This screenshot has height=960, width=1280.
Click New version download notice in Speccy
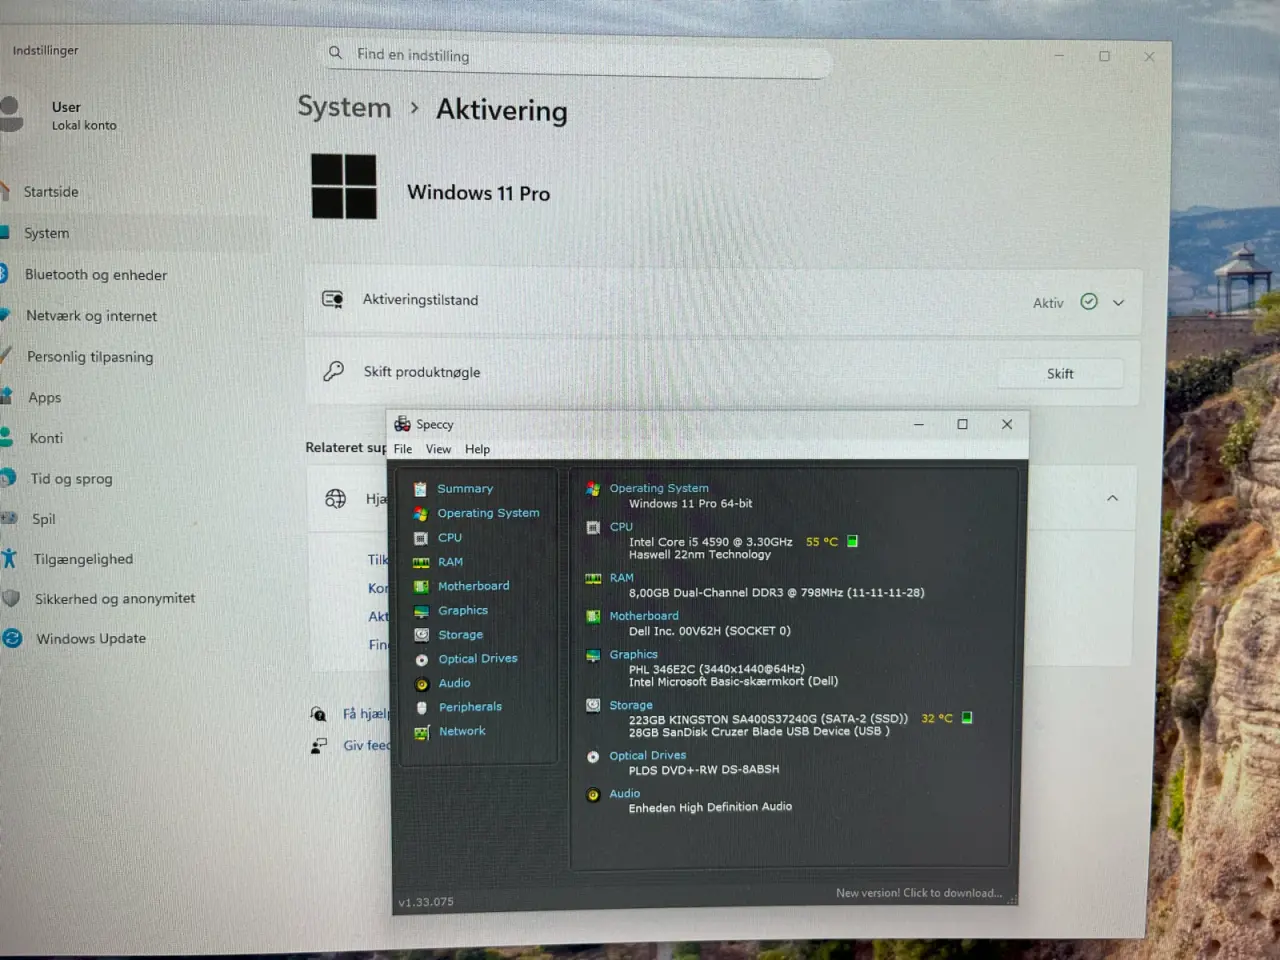point(919,893)
